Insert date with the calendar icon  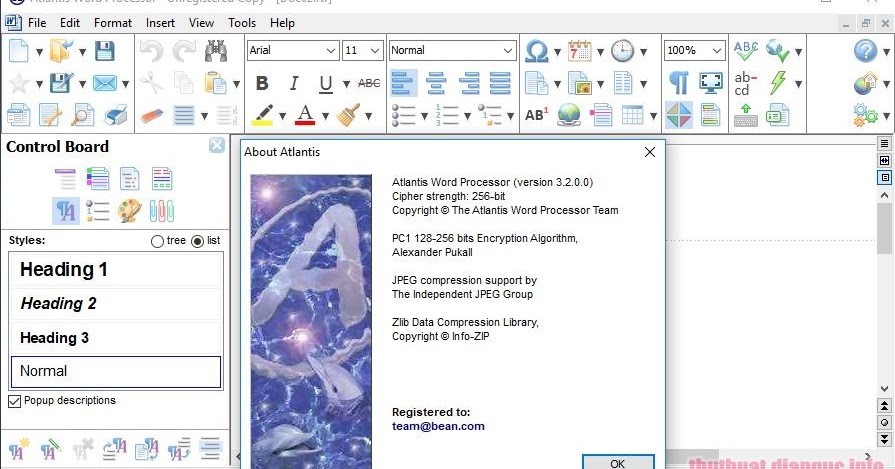[579, 51]
